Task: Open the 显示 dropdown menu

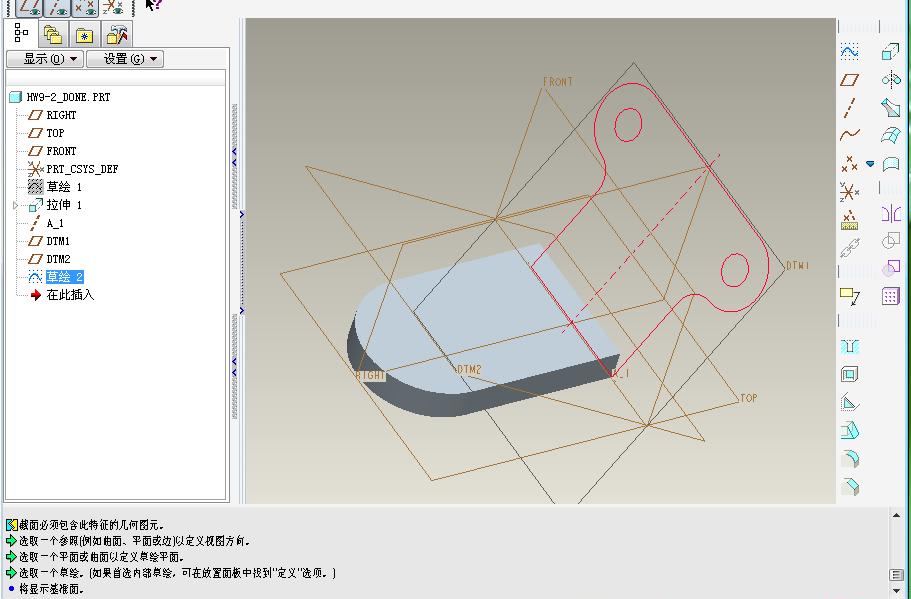Action: 45,59
